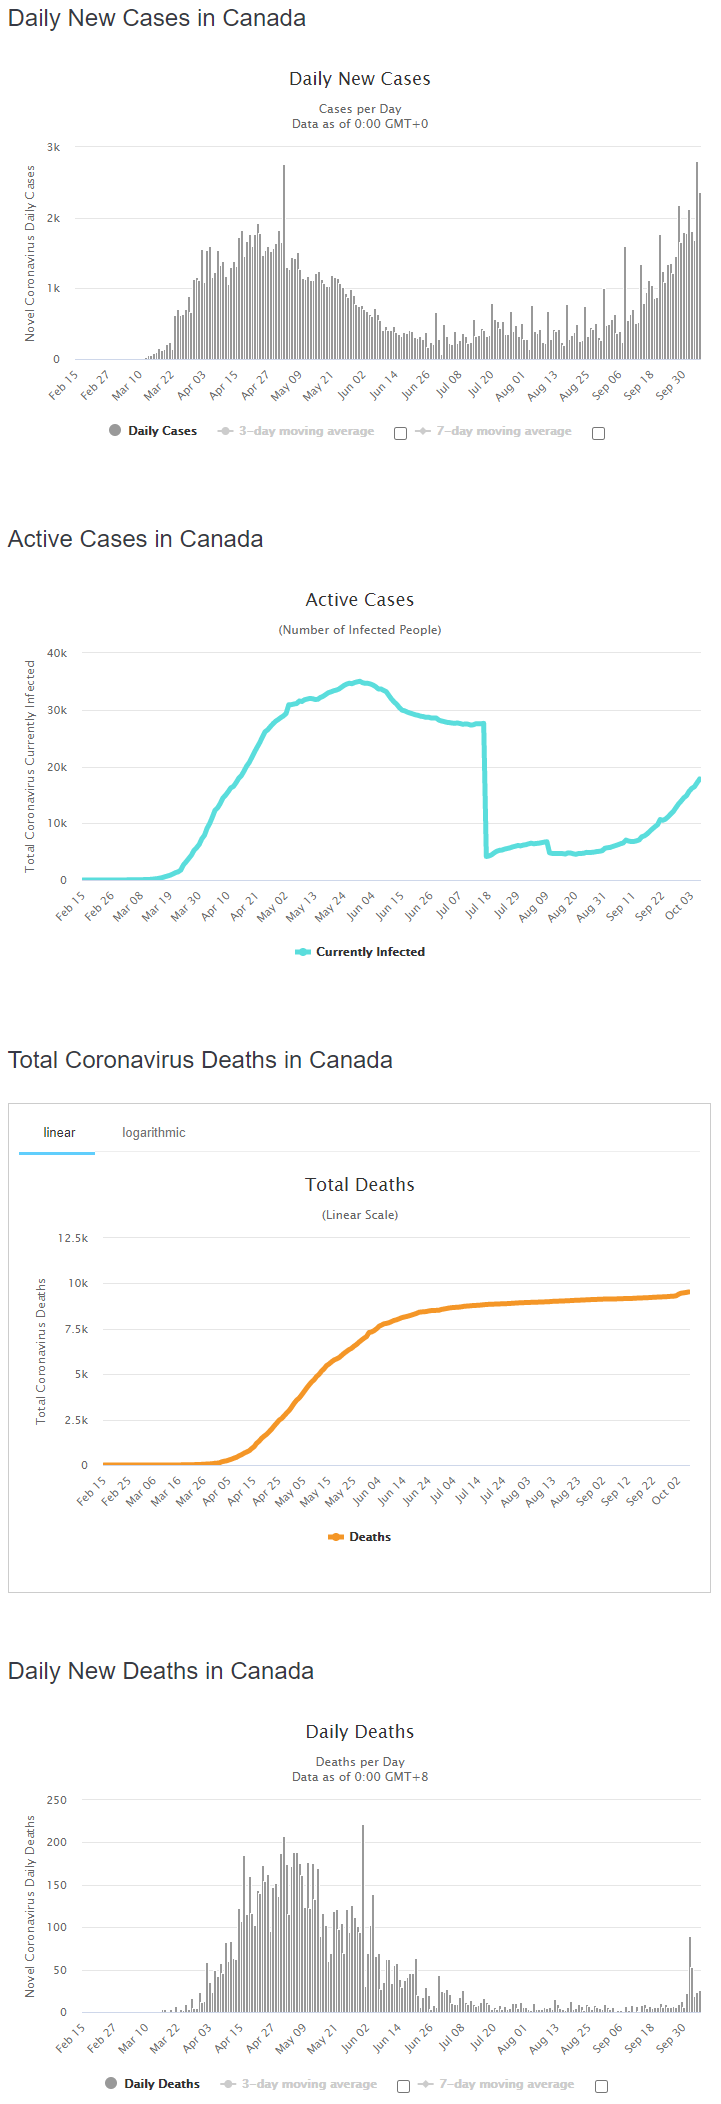
Task: Toggle the Deaths series legend label
Action: [x=370, y=1537]
